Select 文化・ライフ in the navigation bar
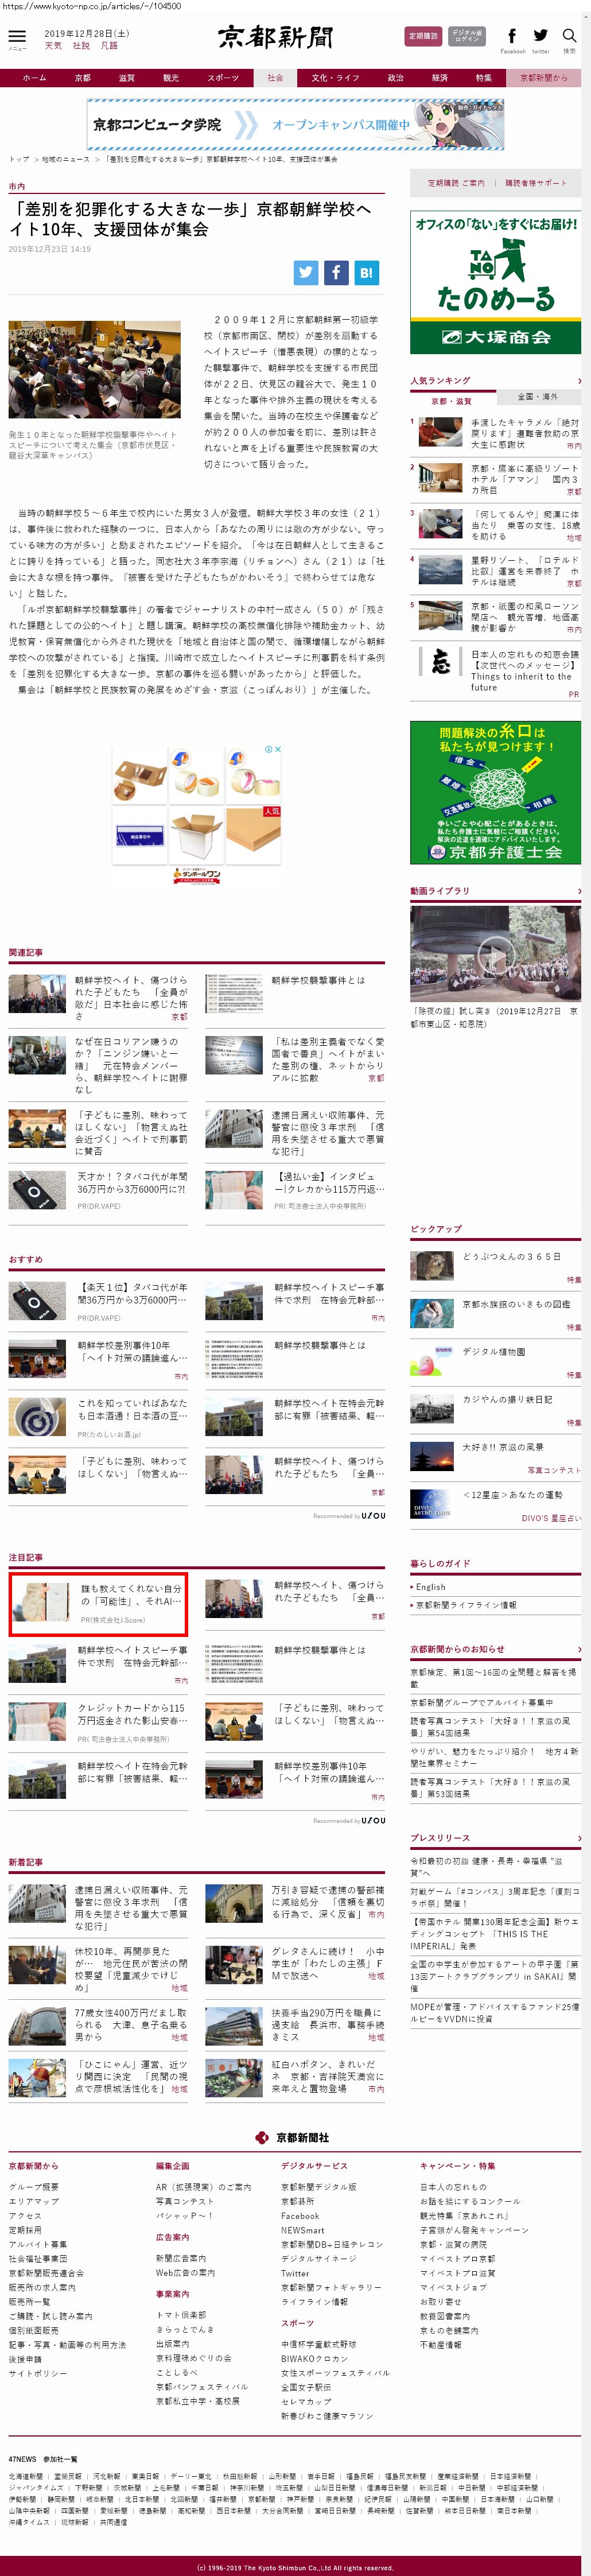Screen dimensions: 591x2576 (335, 78)
